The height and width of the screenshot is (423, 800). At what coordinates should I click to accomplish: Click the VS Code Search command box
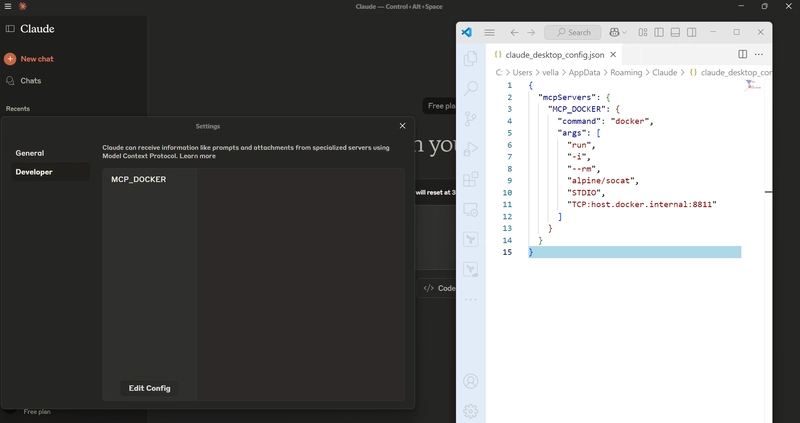coord(572,32)
